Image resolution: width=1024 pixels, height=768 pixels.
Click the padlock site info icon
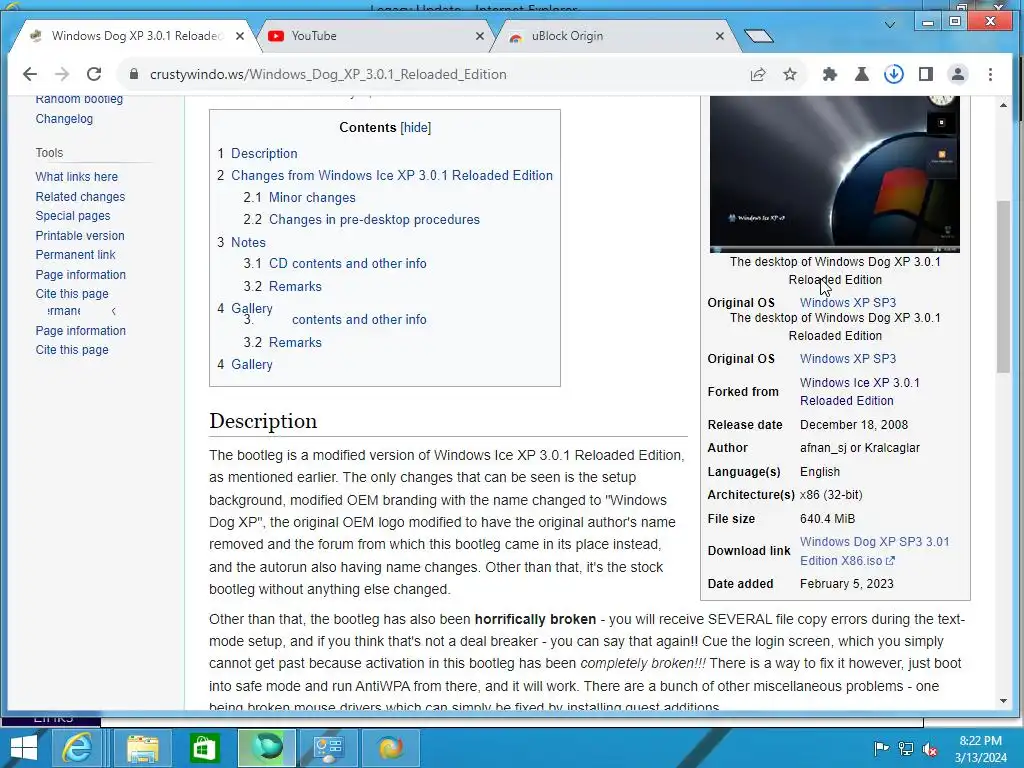[x=134, y=74]
